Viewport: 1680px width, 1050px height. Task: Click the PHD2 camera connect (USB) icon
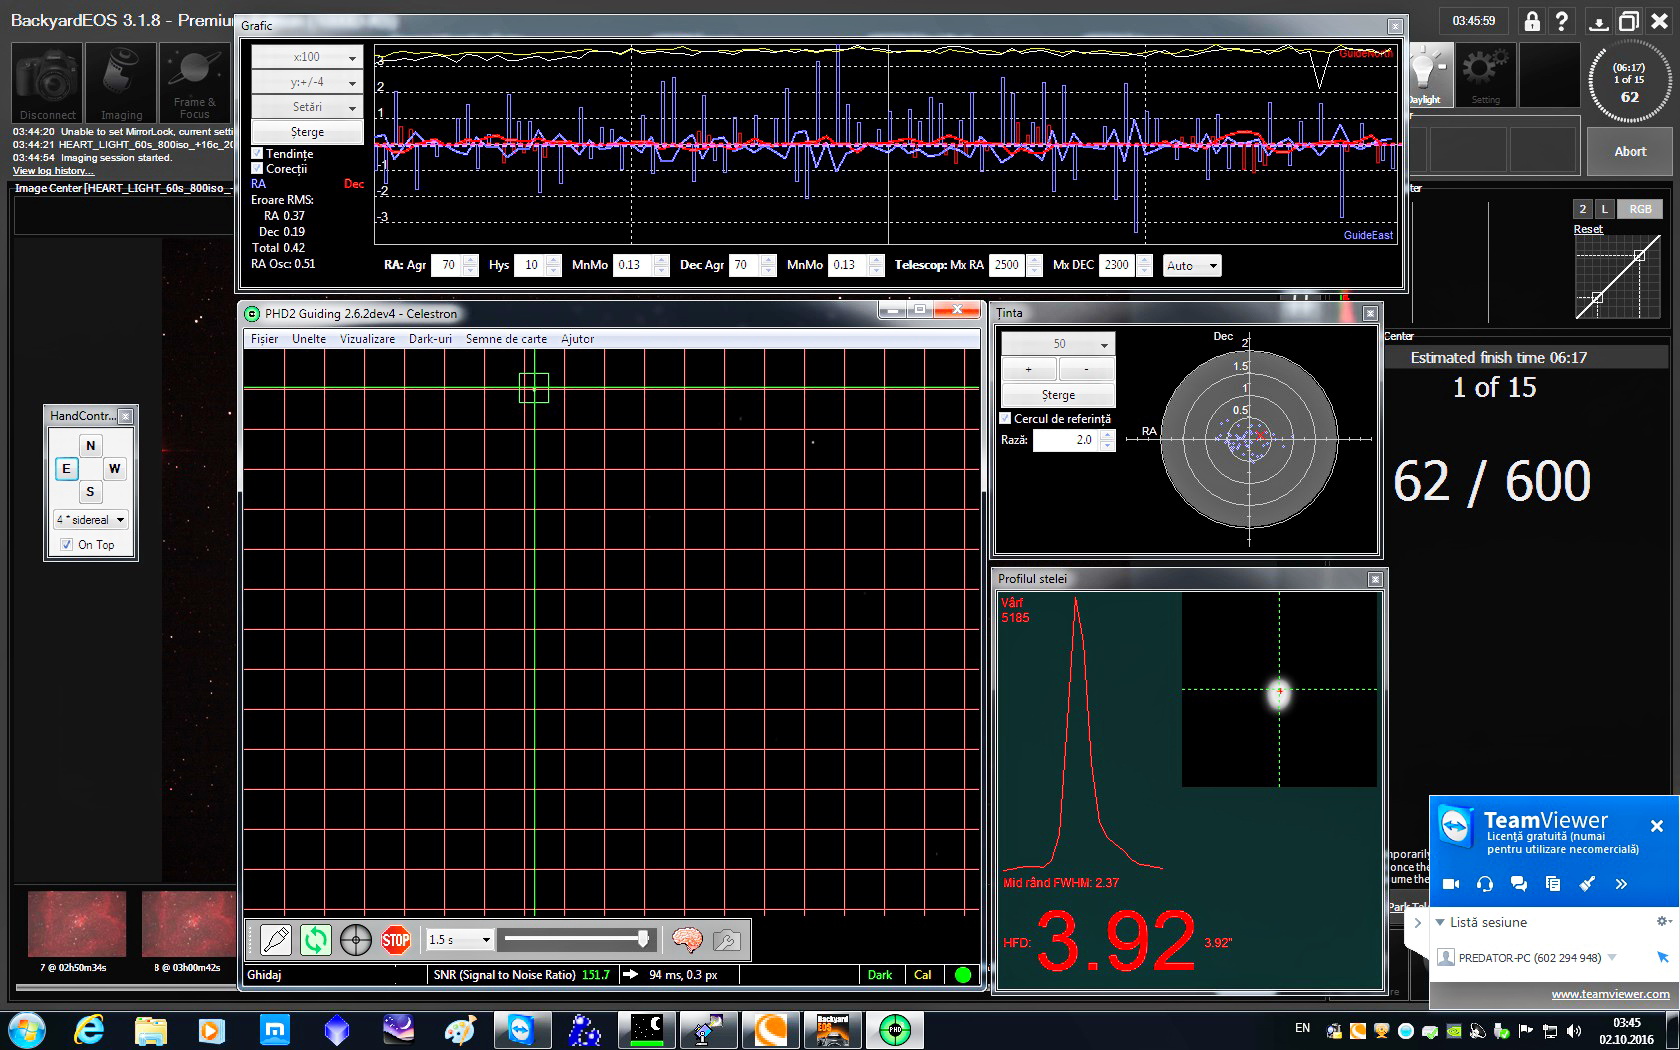coord(275,940)
